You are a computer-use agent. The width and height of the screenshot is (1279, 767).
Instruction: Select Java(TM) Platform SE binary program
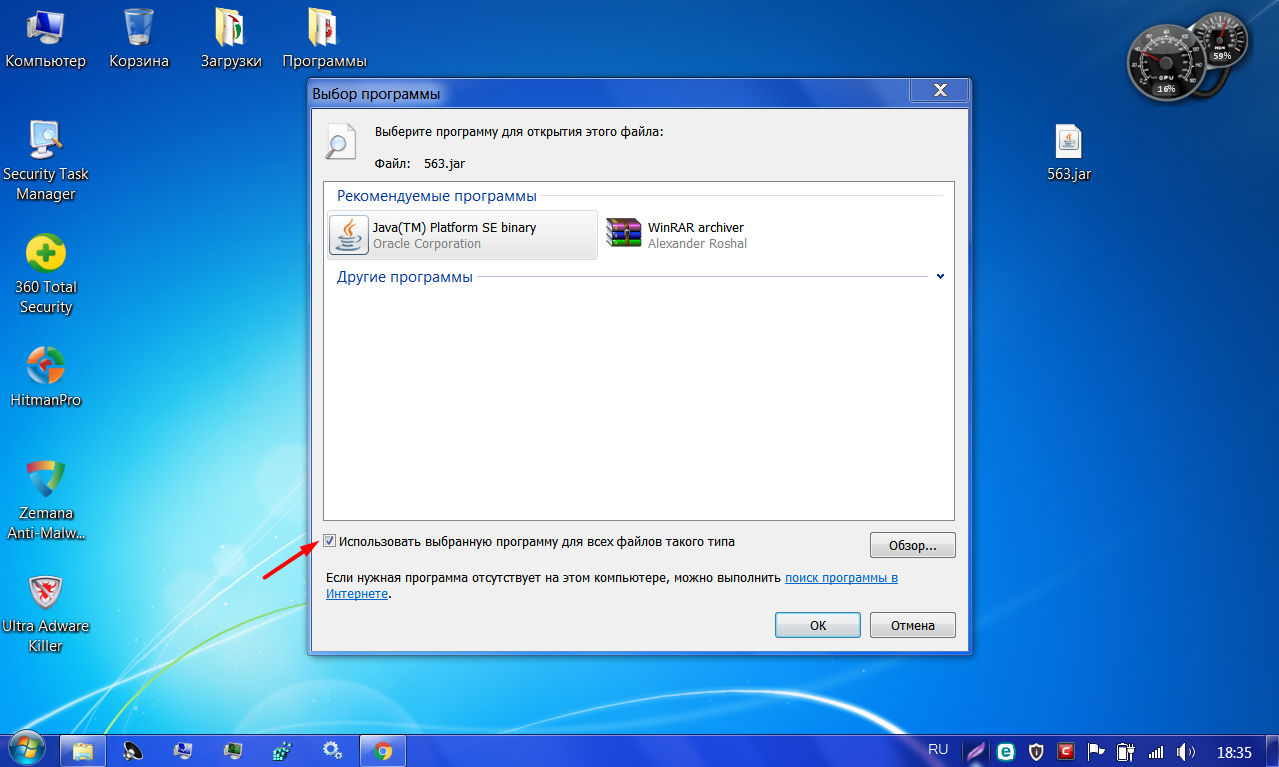[462, 235]
